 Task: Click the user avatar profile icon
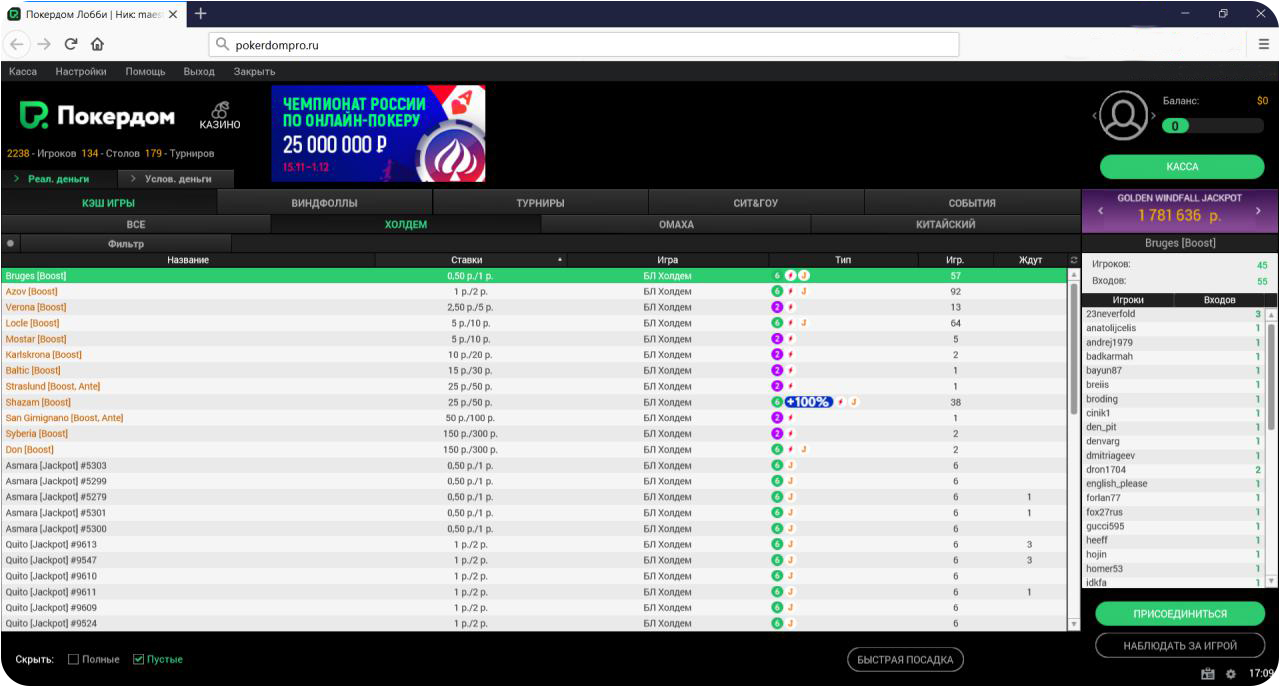pyautogui.click(x=1125, y=115)
